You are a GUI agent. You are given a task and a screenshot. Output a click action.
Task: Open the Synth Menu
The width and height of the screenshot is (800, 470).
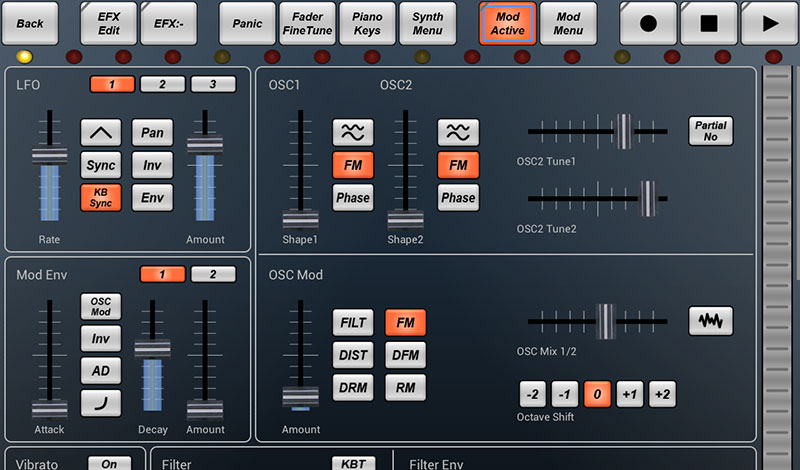(x=428, y=23)
